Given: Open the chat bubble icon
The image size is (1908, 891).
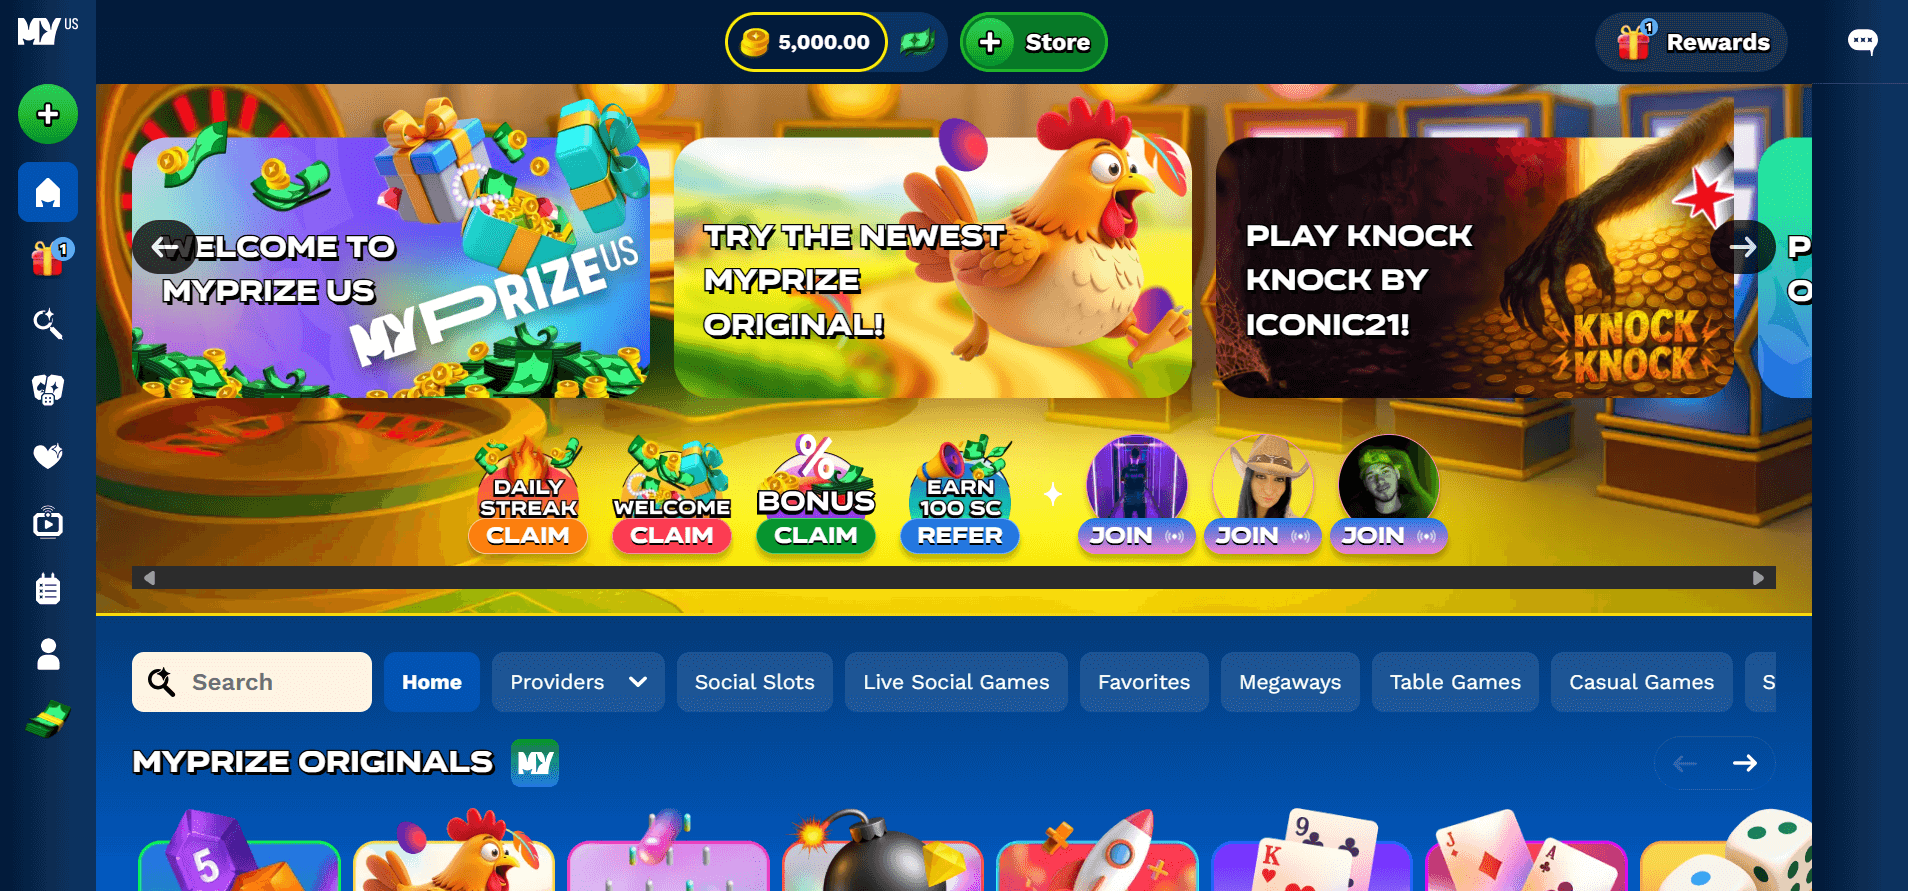Looking at the screenshot, I should pyautogui.click(x=1862, y=42).
